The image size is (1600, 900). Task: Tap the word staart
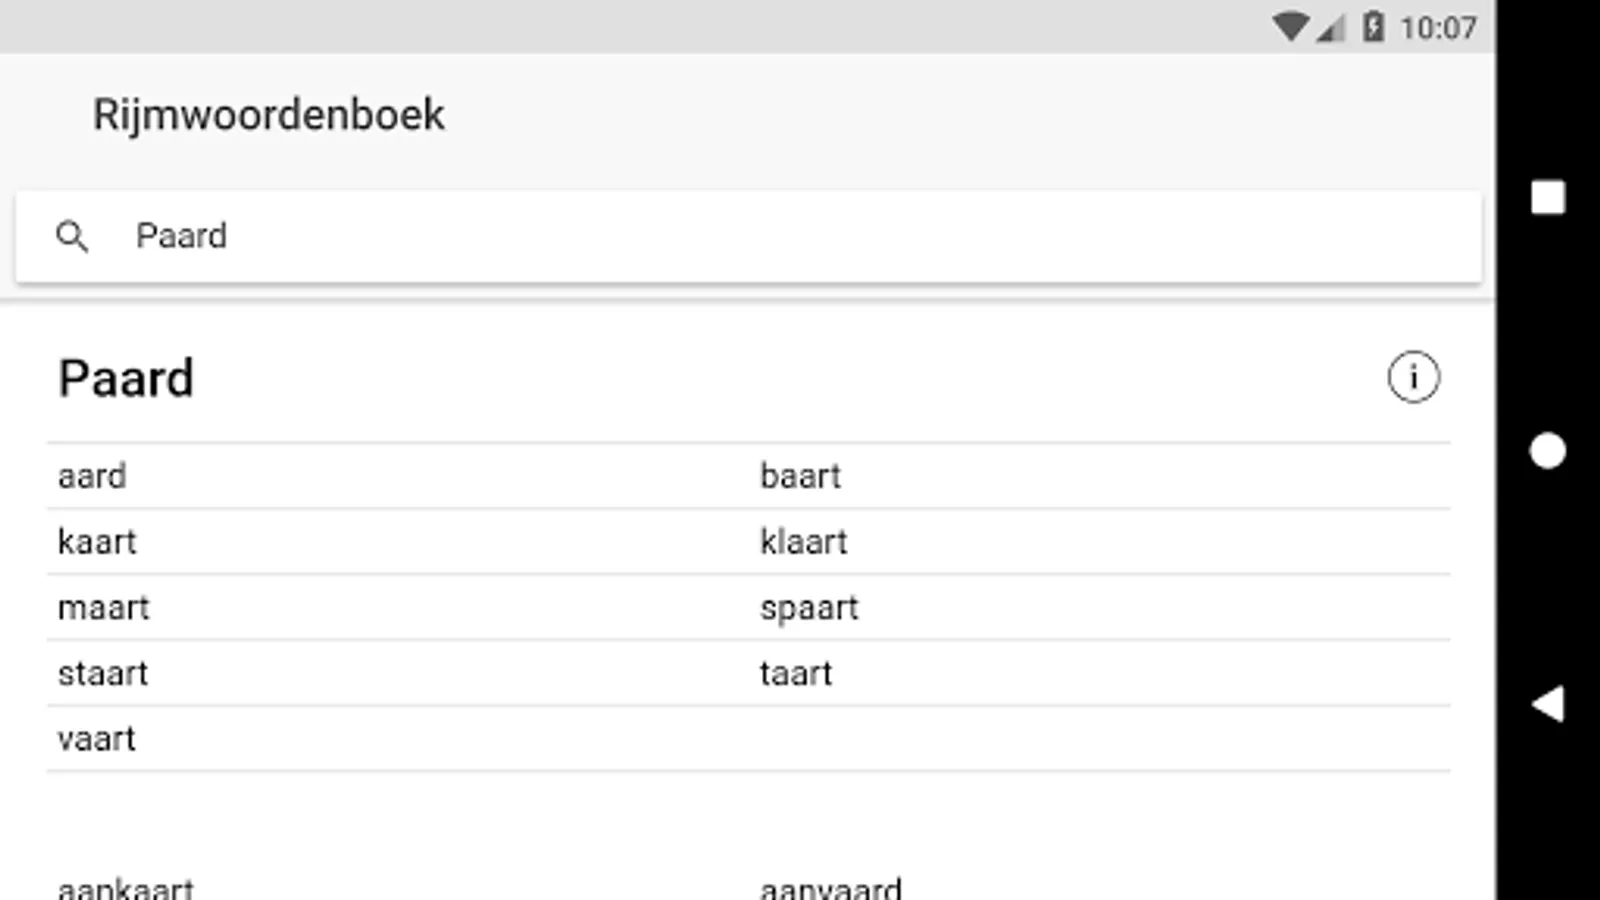[103, 674]
